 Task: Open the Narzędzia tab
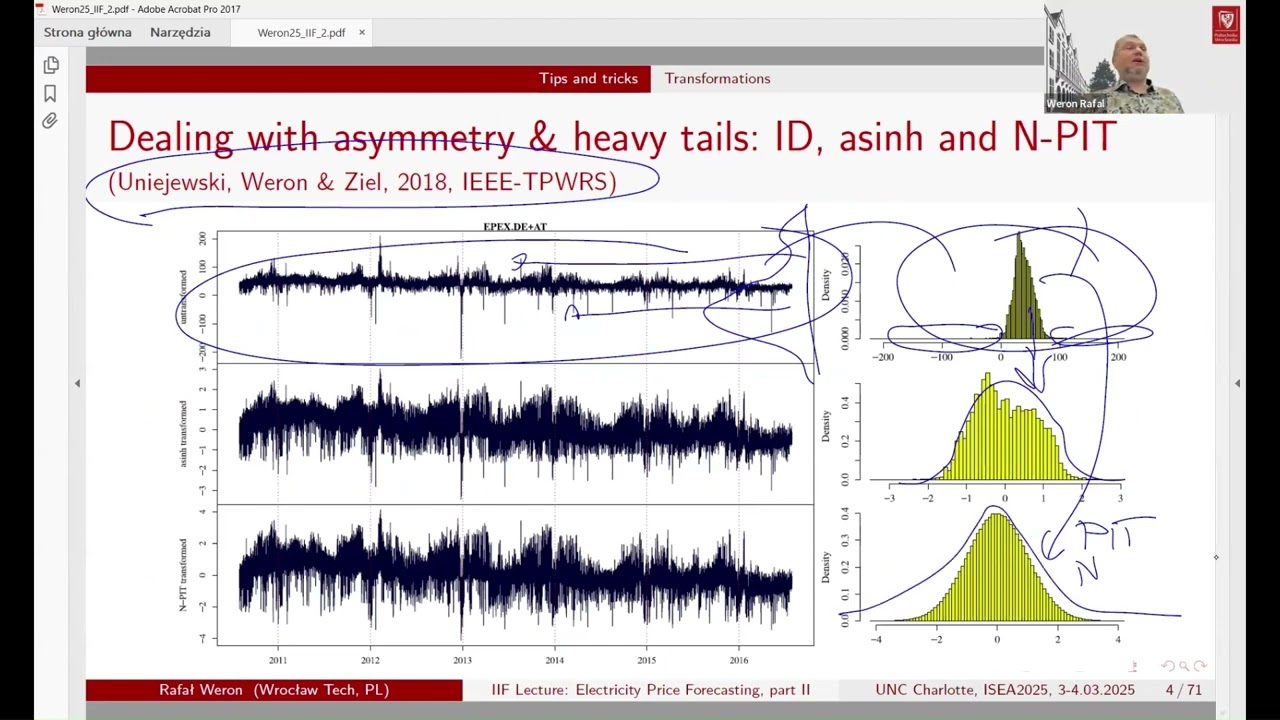(180, 32)
